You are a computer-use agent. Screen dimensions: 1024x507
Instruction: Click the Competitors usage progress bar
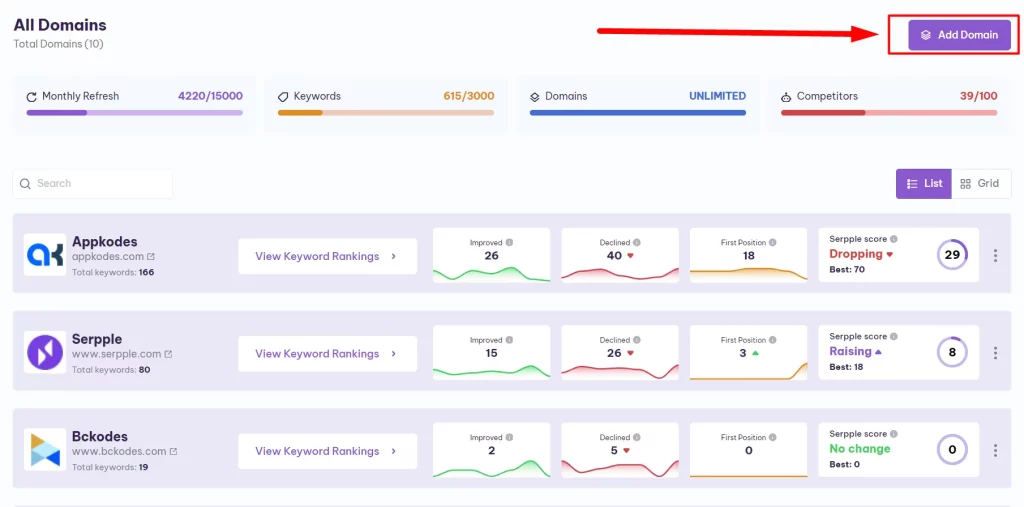tap(889, 112)
